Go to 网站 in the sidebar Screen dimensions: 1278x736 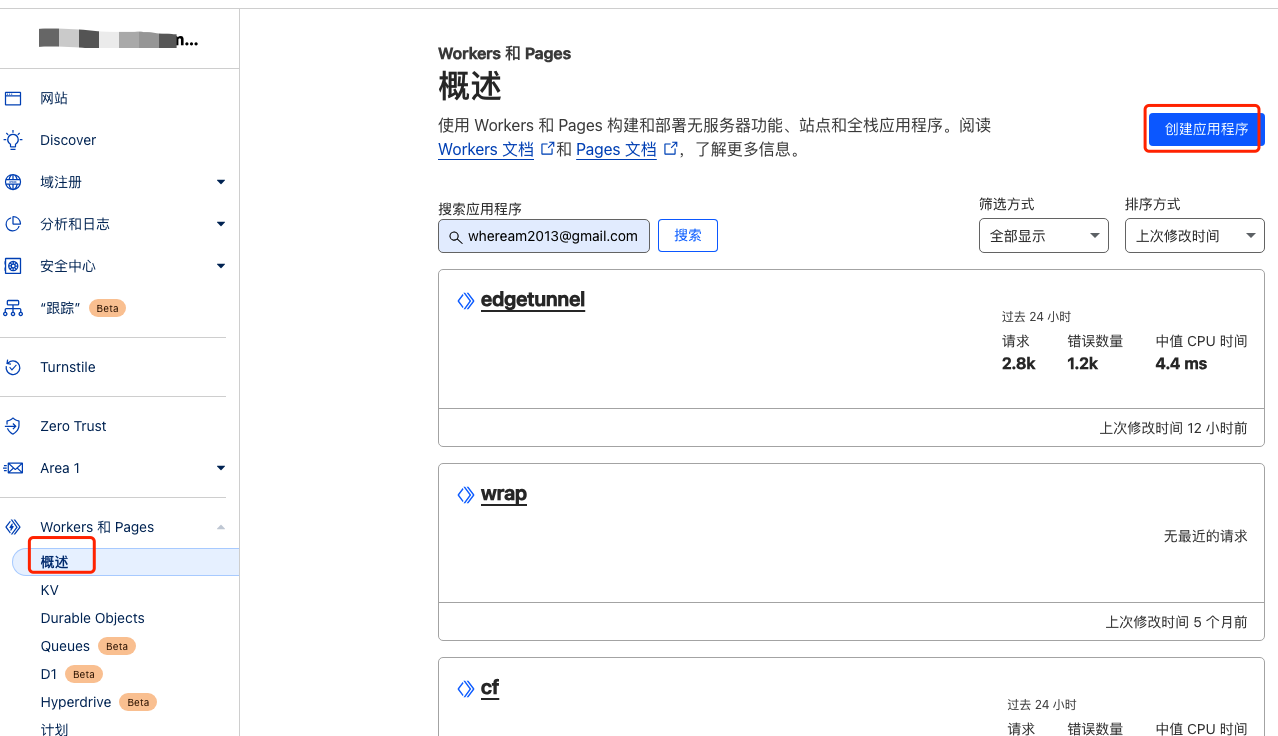54,98
